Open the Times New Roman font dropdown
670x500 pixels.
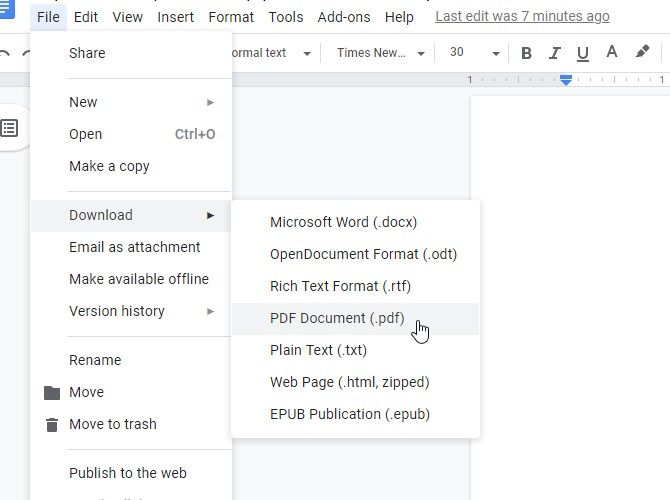click(380, 53)
